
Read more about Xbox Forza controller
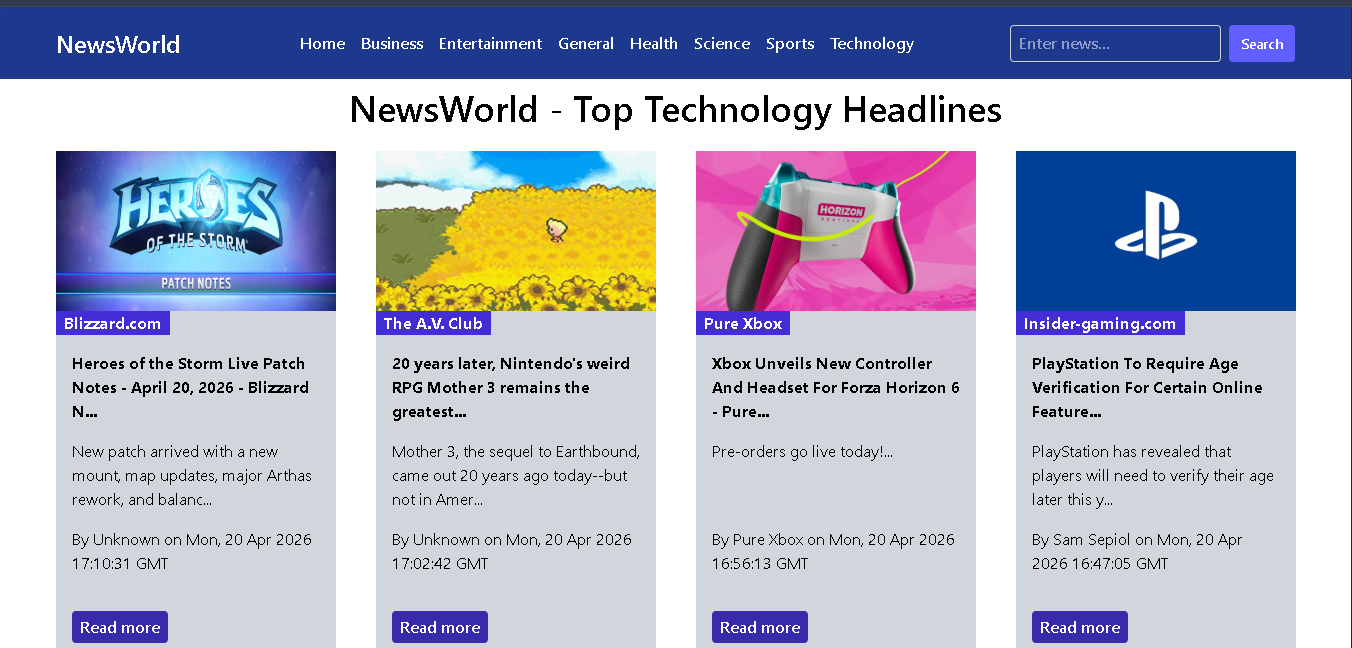pos(760,627)
